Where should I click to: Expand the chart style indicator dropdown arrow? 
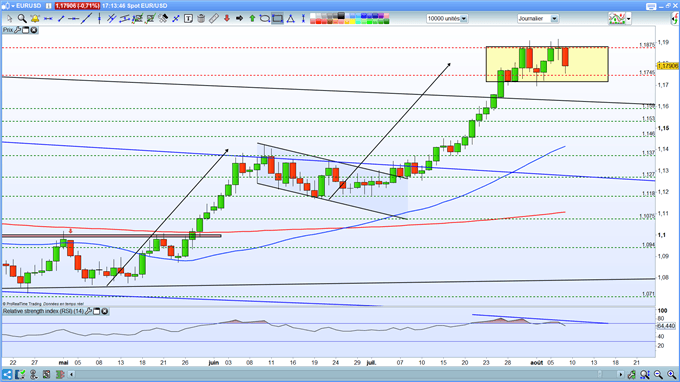click(x=628, y=19)
